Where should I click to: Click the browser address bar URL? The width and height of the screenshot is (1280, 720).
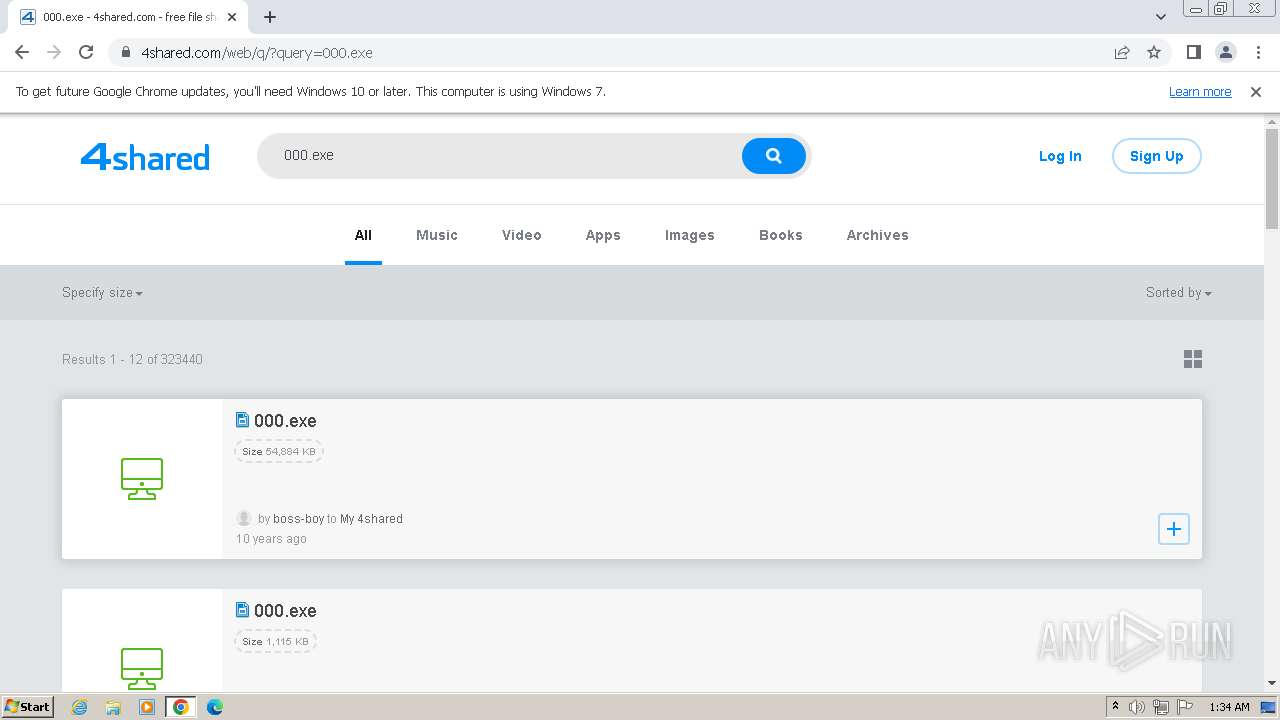(x=257, y=52)
